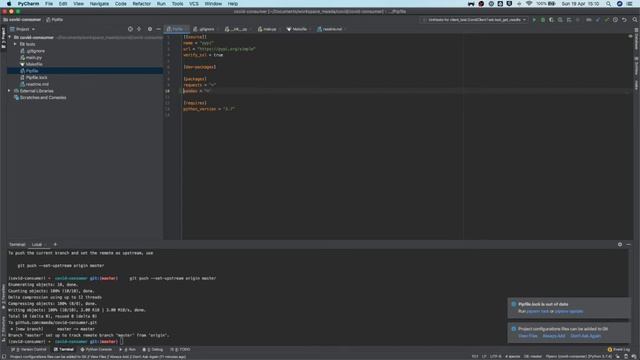This screenshot has width=640, height=360.
Task: Open macOS Spotlight search in the menu bar
Action: (609, 4)
